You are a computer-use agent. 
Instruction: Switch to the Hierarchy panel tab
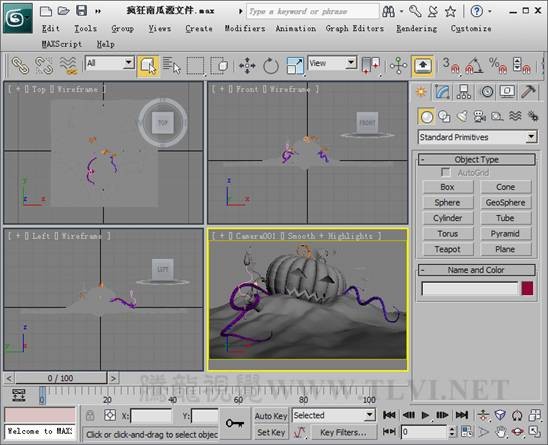click(x=464, y=92)
